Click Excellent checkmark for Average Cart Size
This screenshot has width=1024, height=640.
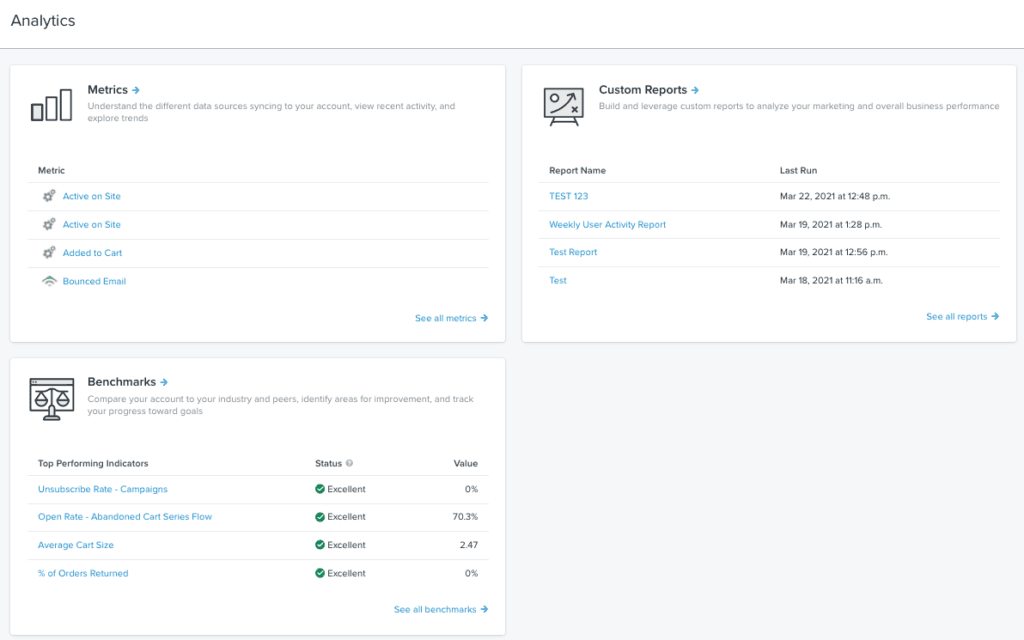320,545
